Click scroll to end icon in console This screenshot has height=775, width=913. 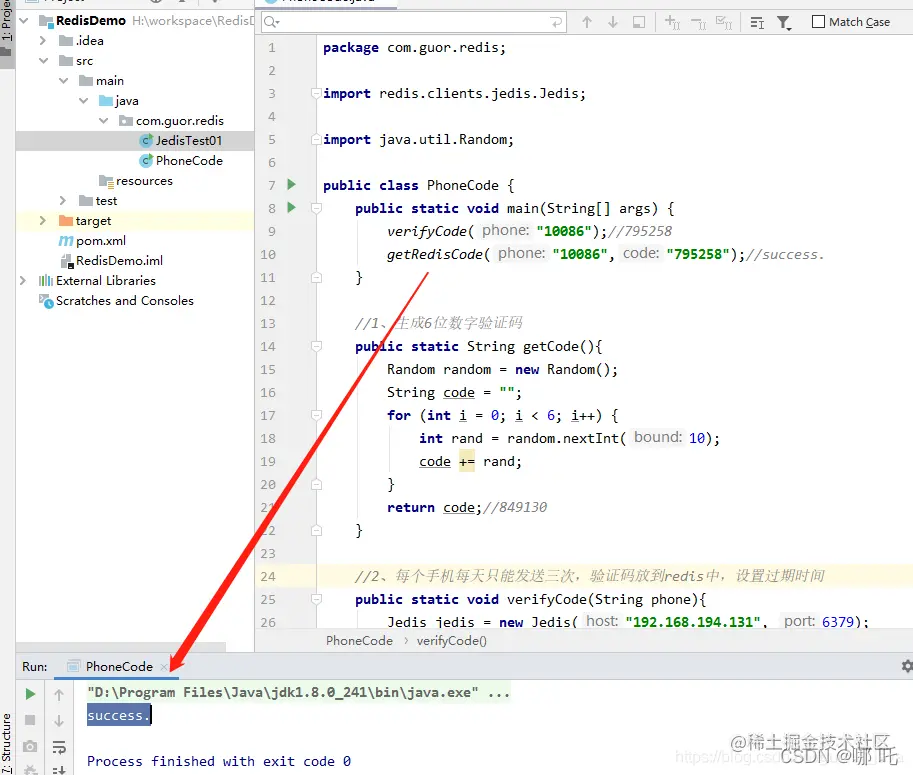(59, 770)
